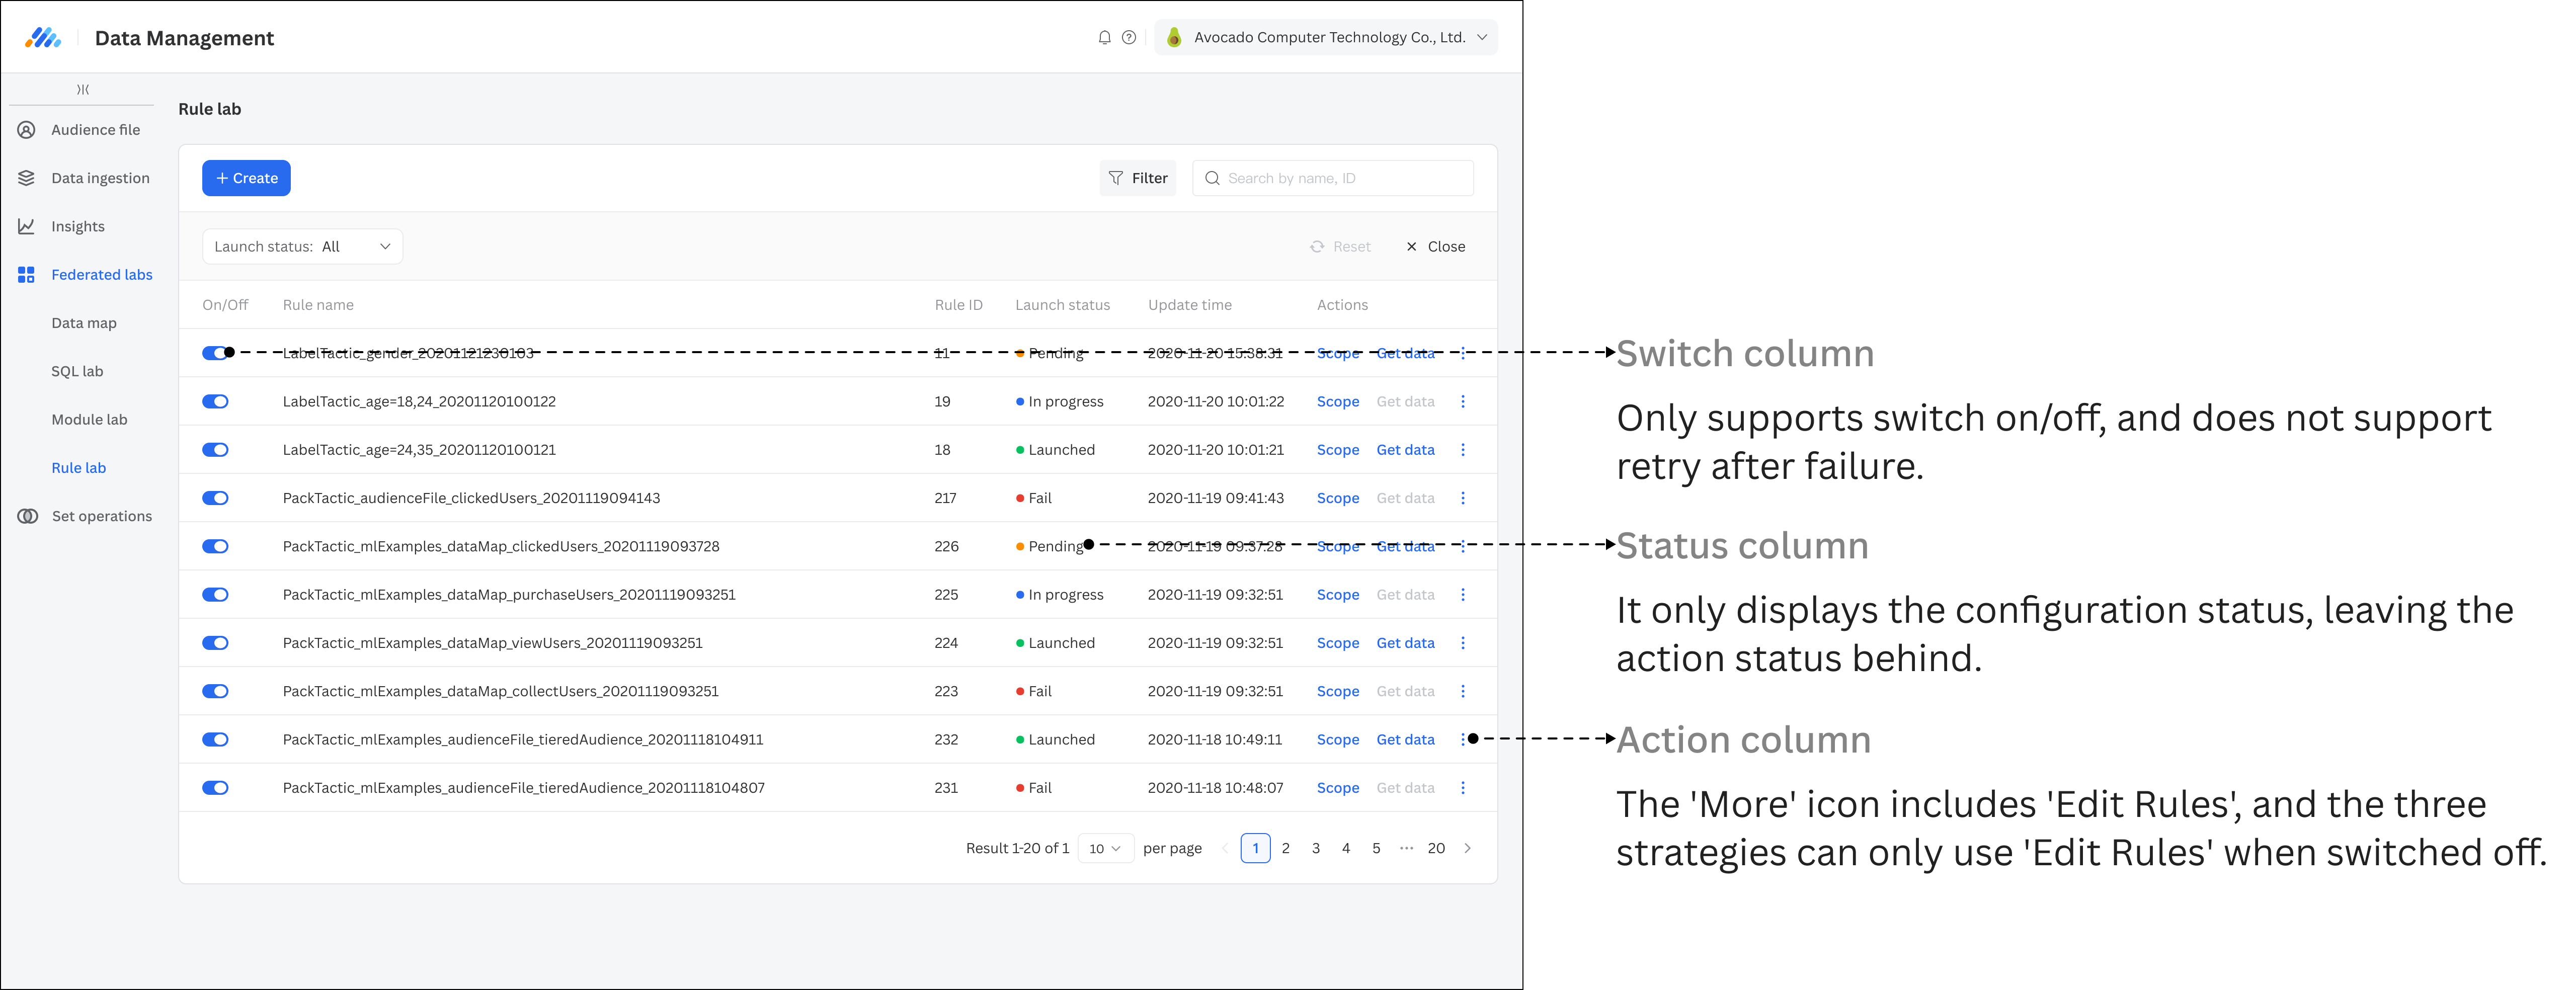Toggle switch for purchaseUsers rule
The image size is (2576, 990).
[x=215, y=595]
